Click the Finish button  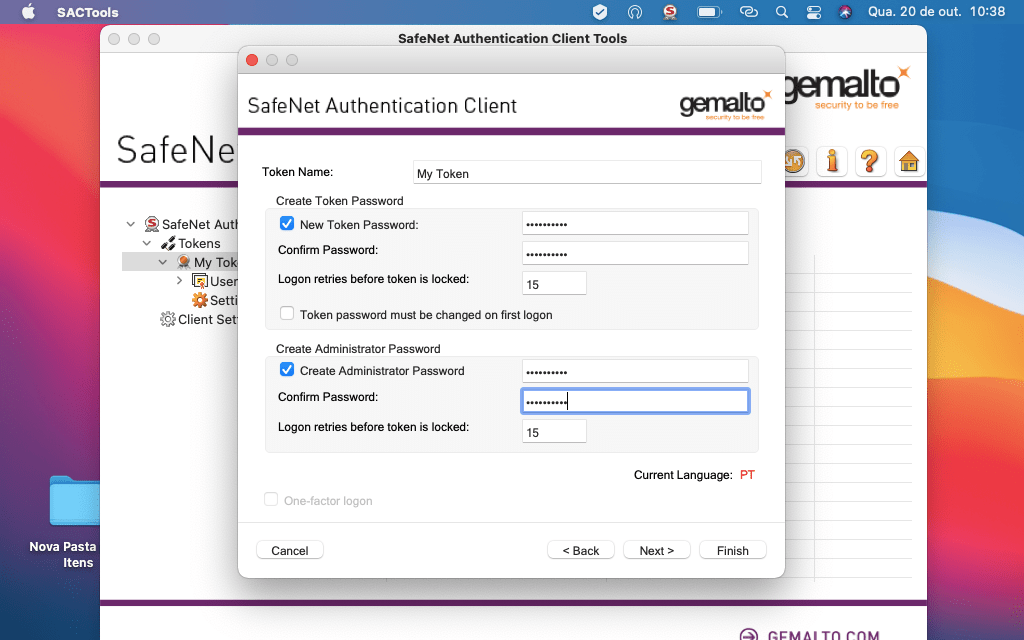pos(733,551)
